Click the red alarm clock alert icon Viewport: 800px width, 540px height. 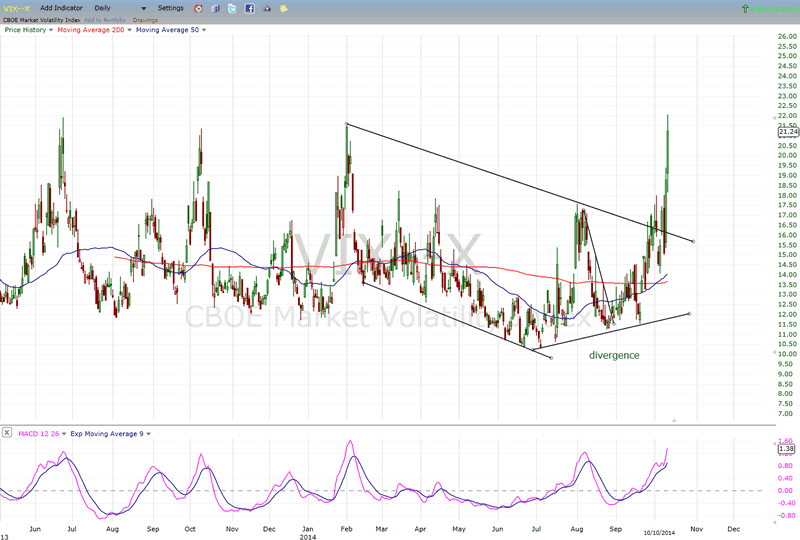click(x=198, y=8)
